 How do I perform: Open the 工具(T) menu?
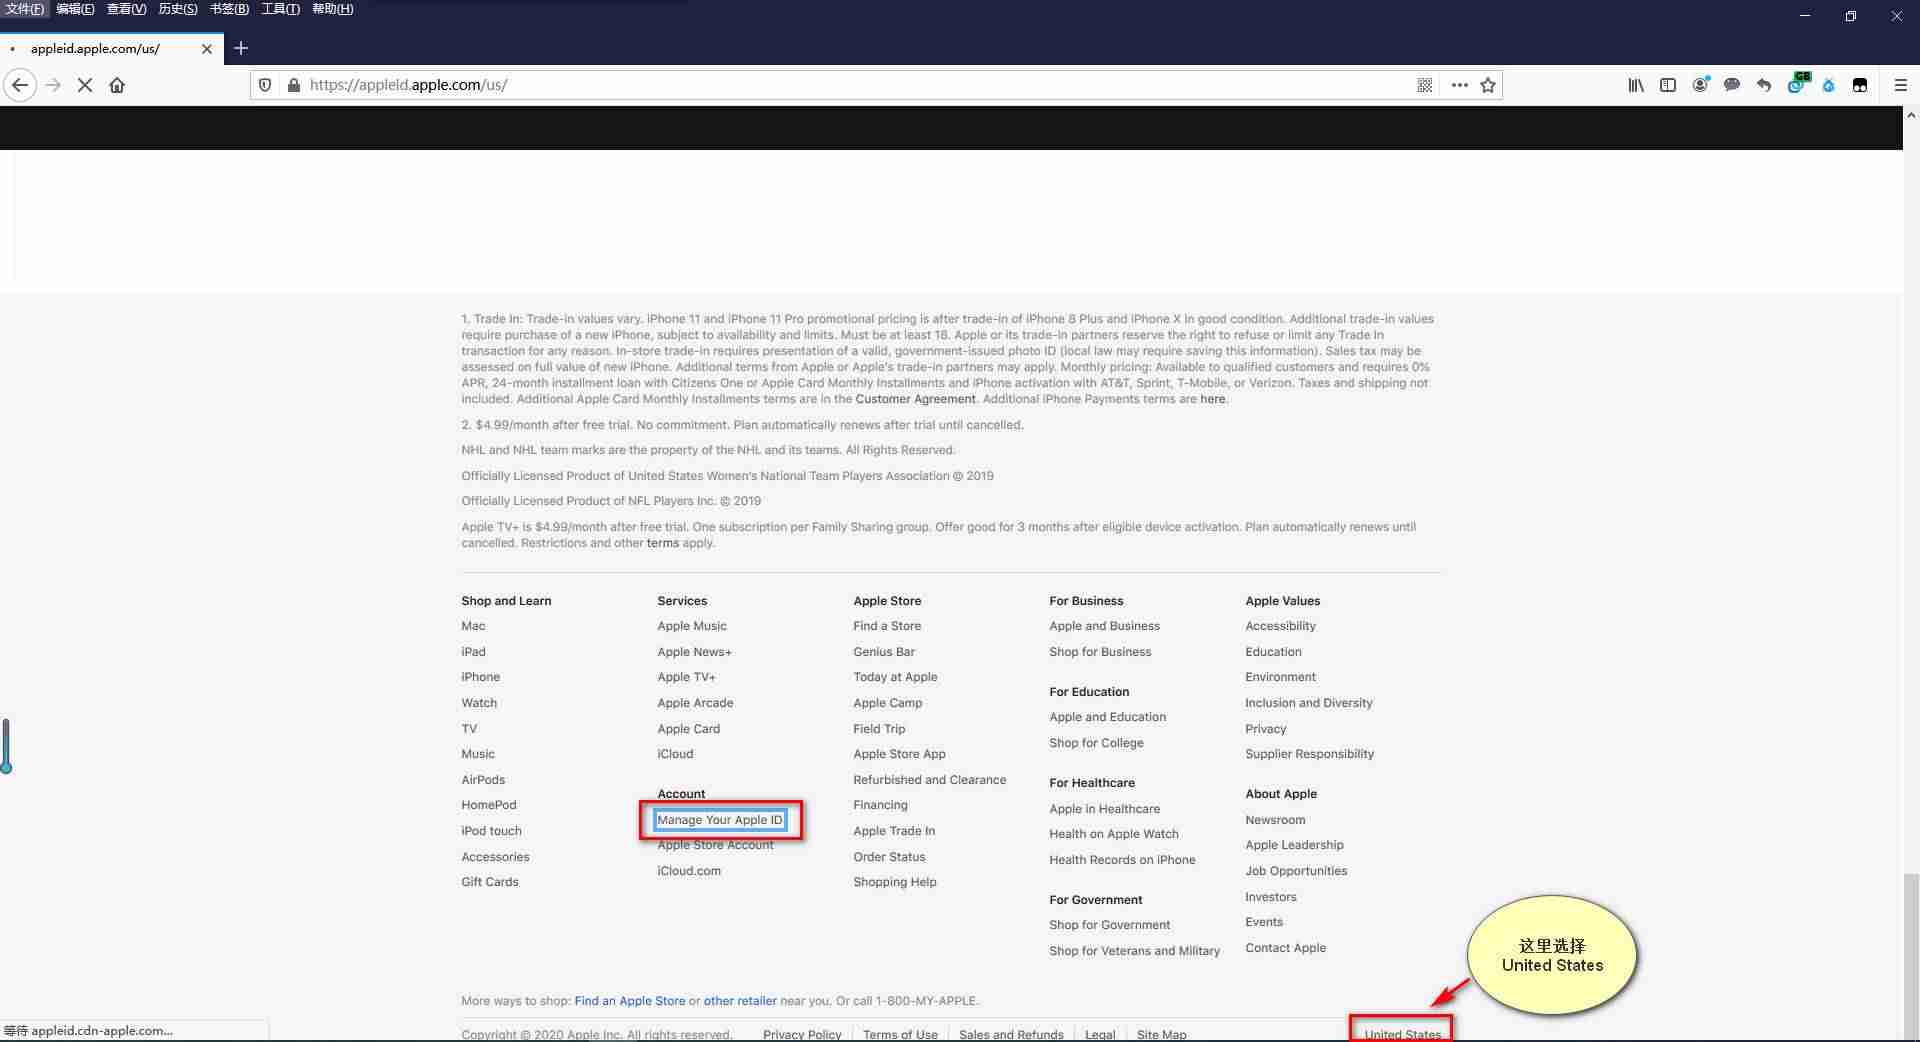click(280, 9)
